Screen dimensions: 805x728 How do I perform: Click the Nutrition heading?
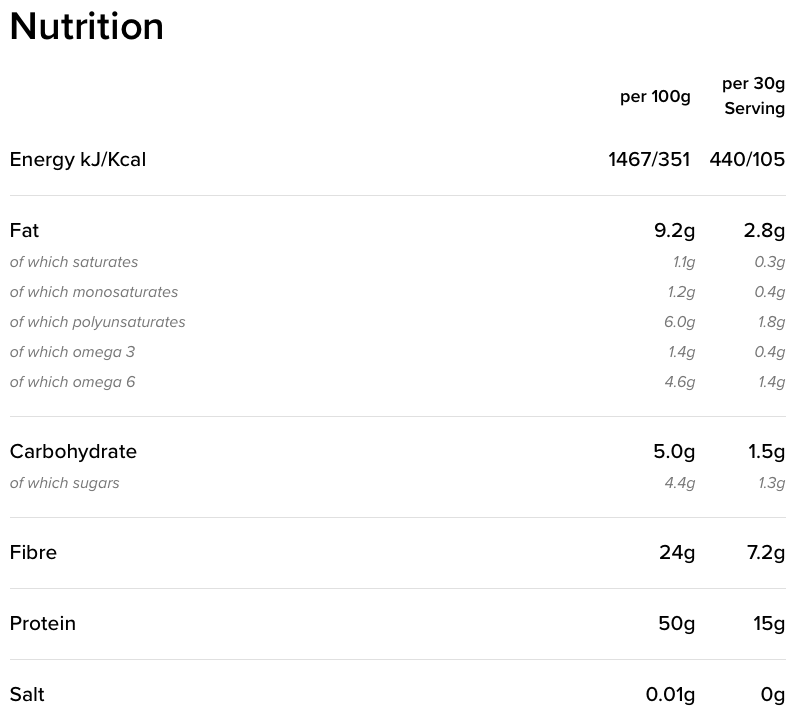point(86,26)
